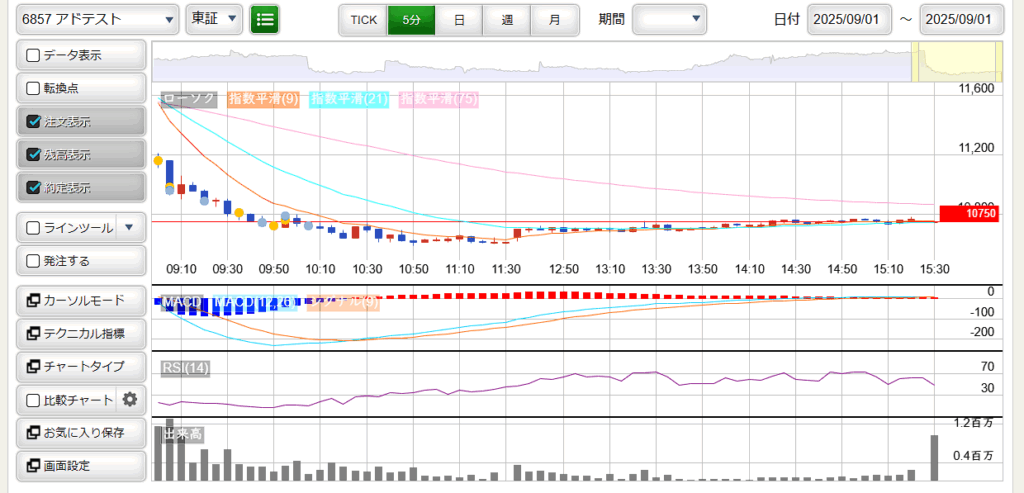The height and width of the screenshot is (493, 1024).
Task: Enable 発注する checkbox
Action: (33, 261)
